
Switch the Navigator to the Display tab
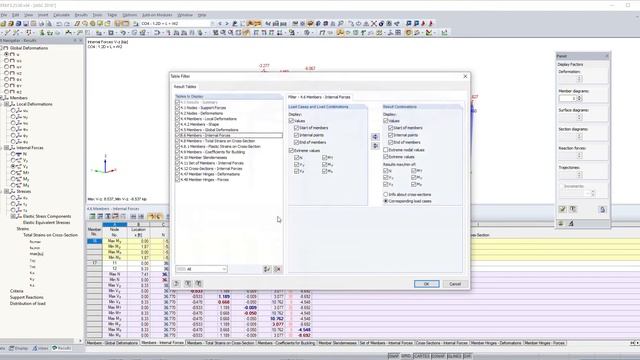18,348
